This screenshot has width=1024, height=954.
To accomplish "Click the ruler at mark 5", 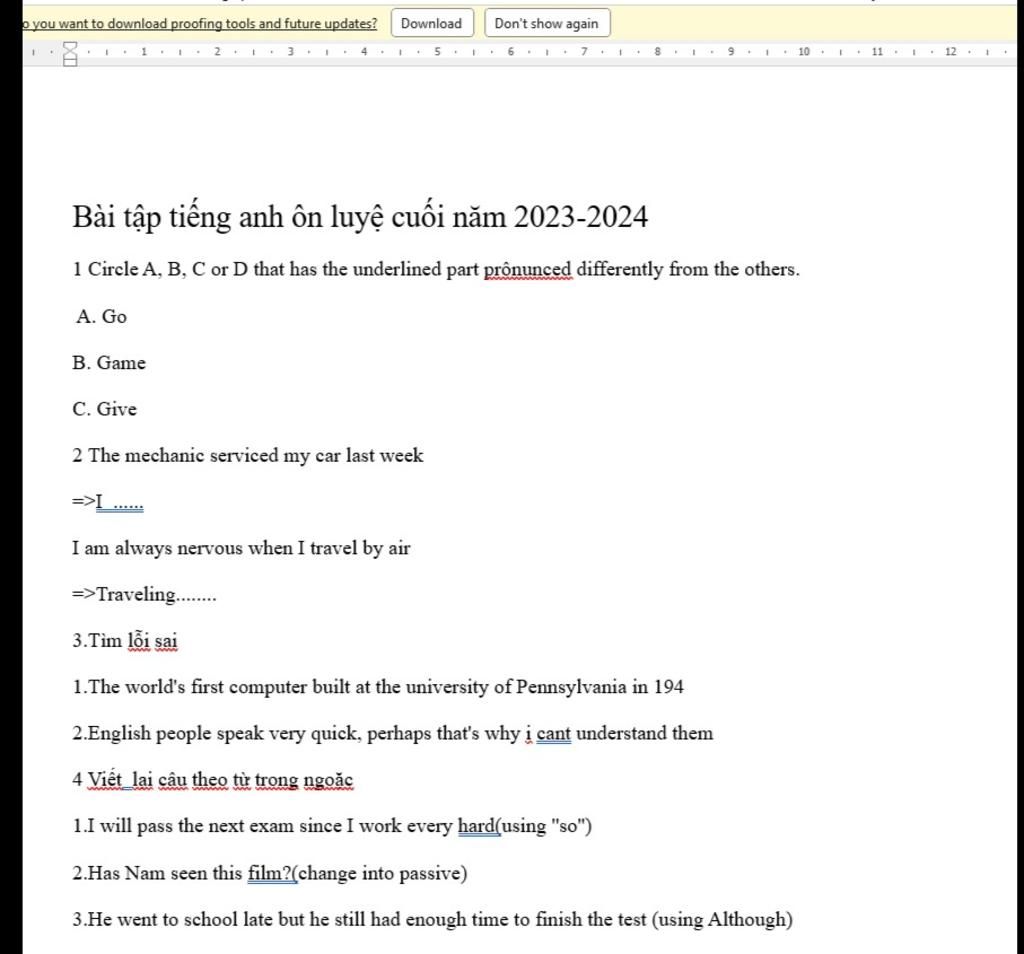I will tap(437, 52).
